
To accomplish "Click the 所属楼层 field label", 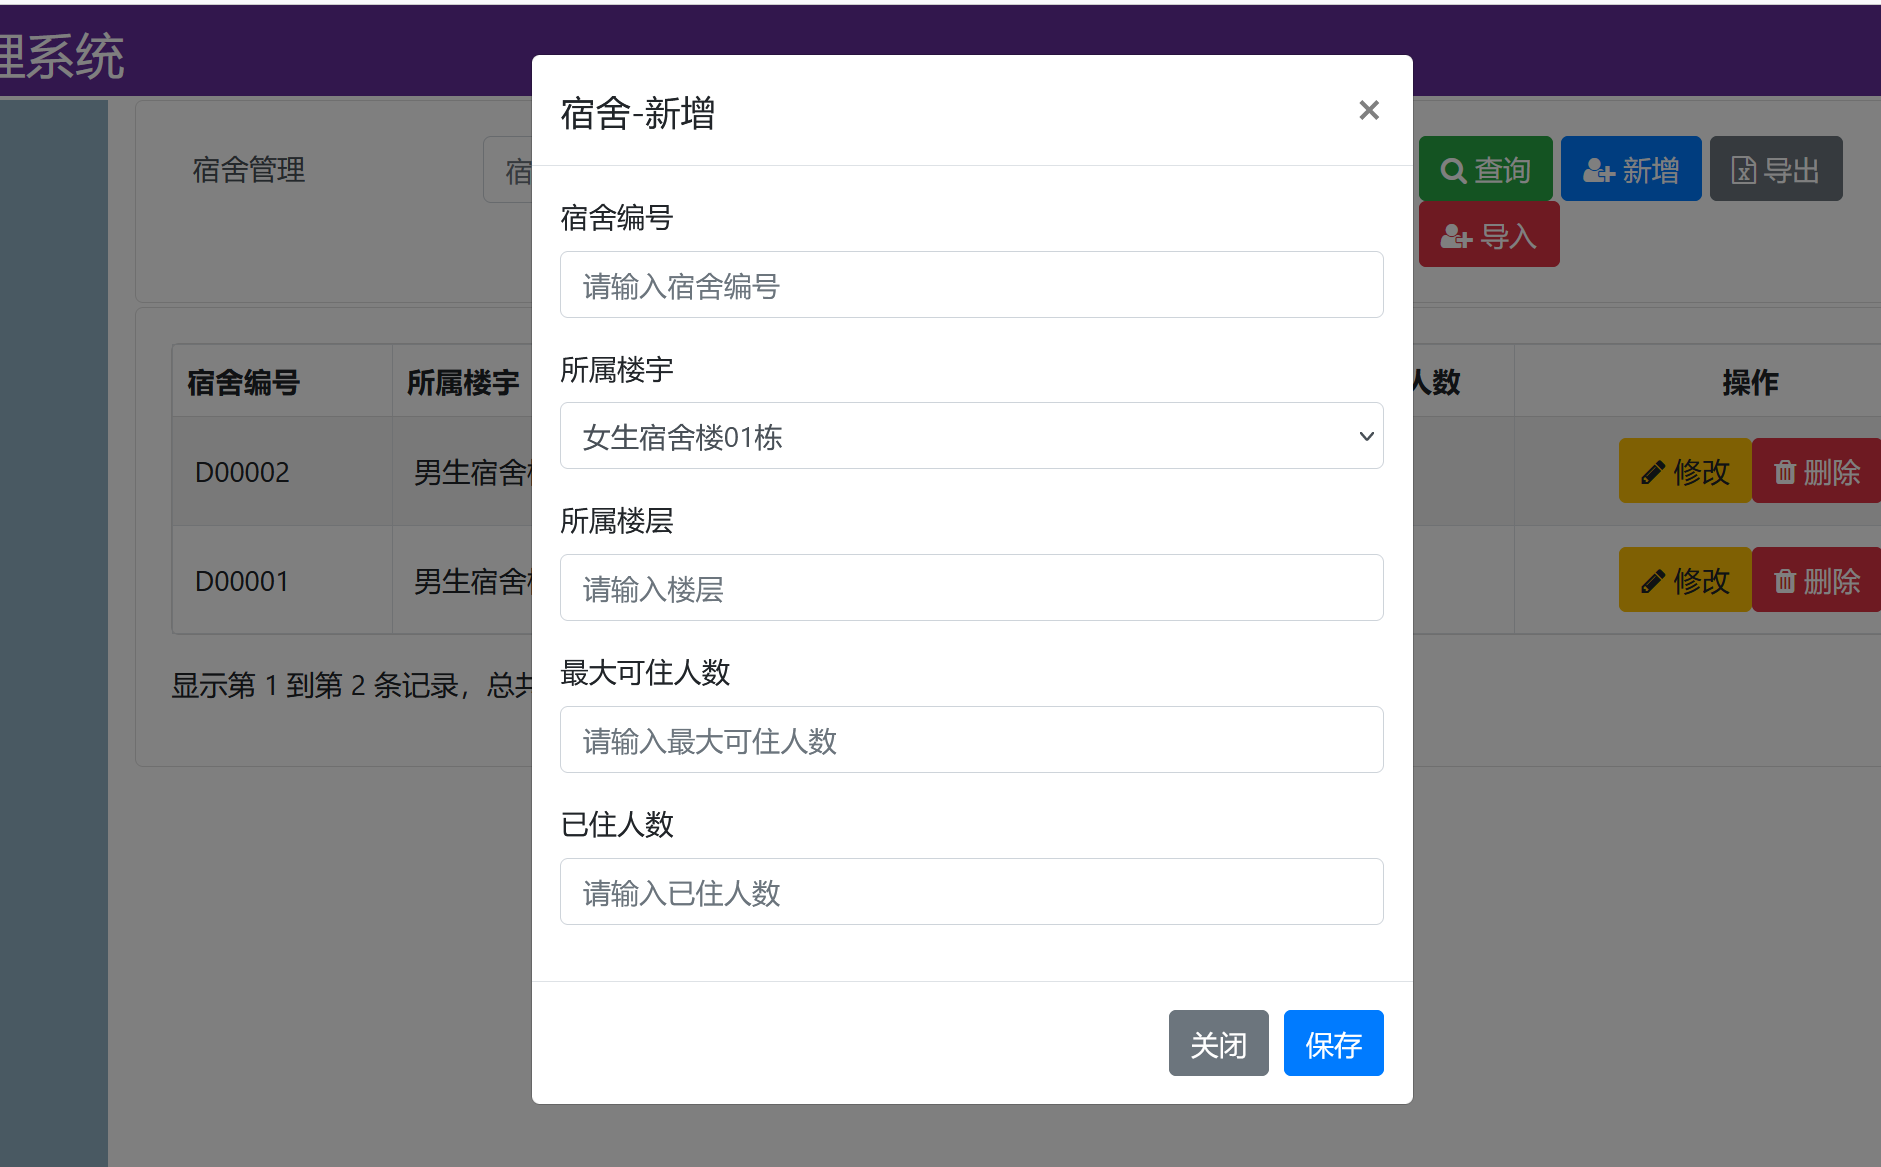I will (617, 521).
